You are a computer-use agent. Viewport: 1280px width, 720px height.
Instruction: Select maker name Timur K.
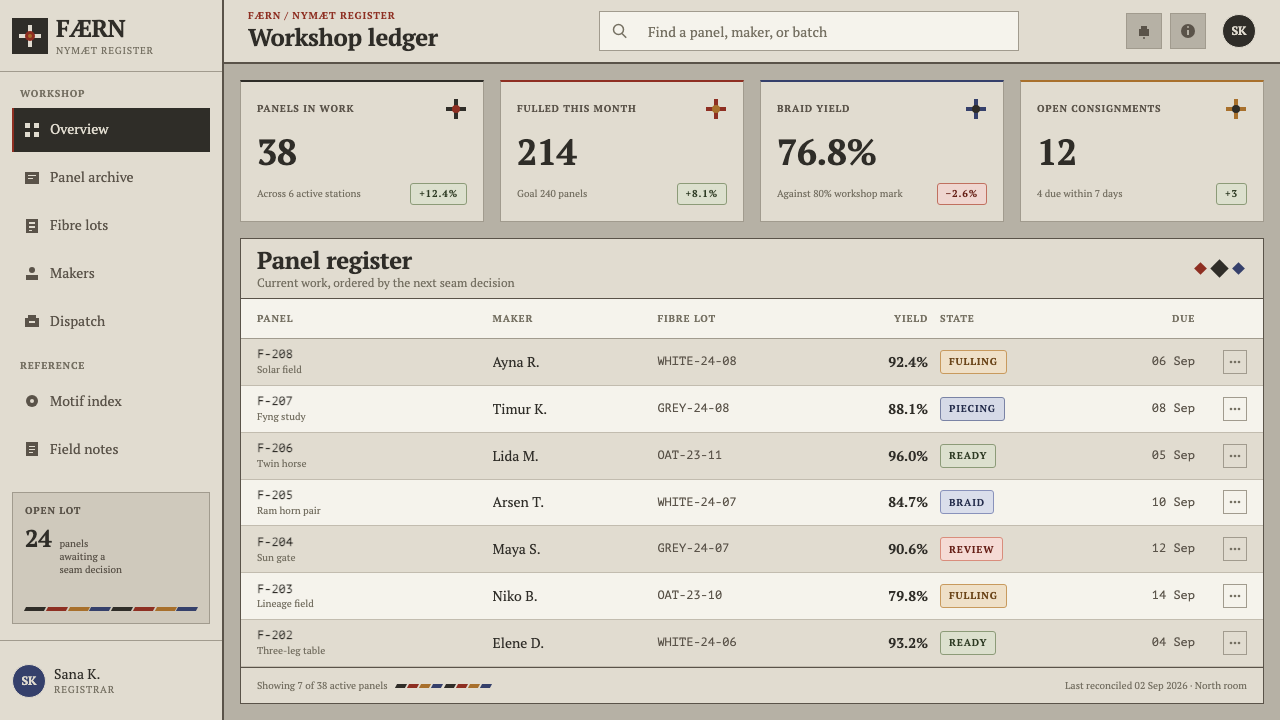(519, 409)
